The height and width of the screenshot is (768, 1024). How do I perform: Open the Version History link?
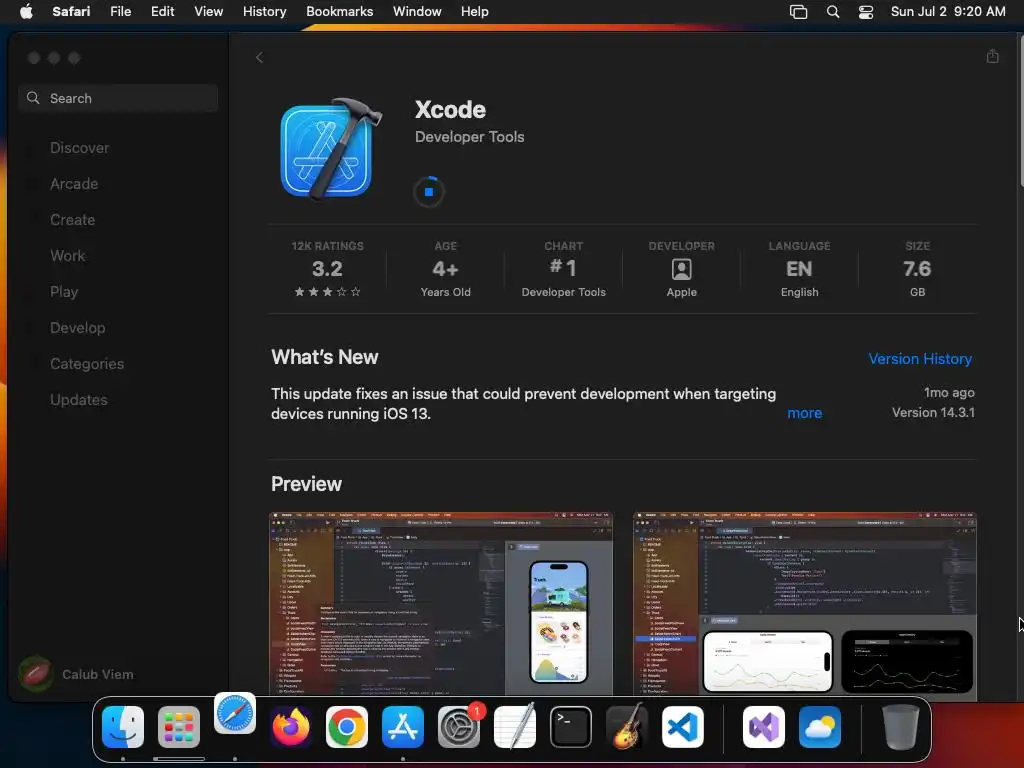[x=920, y=359]
